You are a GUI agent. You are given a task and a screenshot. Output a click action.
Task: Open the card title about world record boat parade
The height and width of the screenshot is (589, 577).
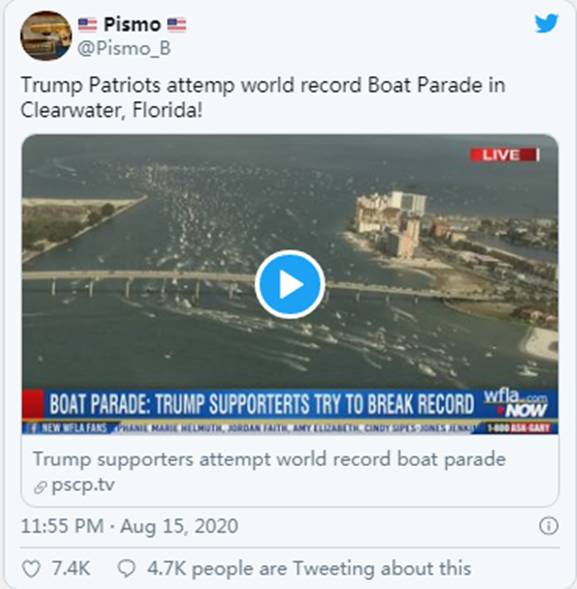(269, 459)
